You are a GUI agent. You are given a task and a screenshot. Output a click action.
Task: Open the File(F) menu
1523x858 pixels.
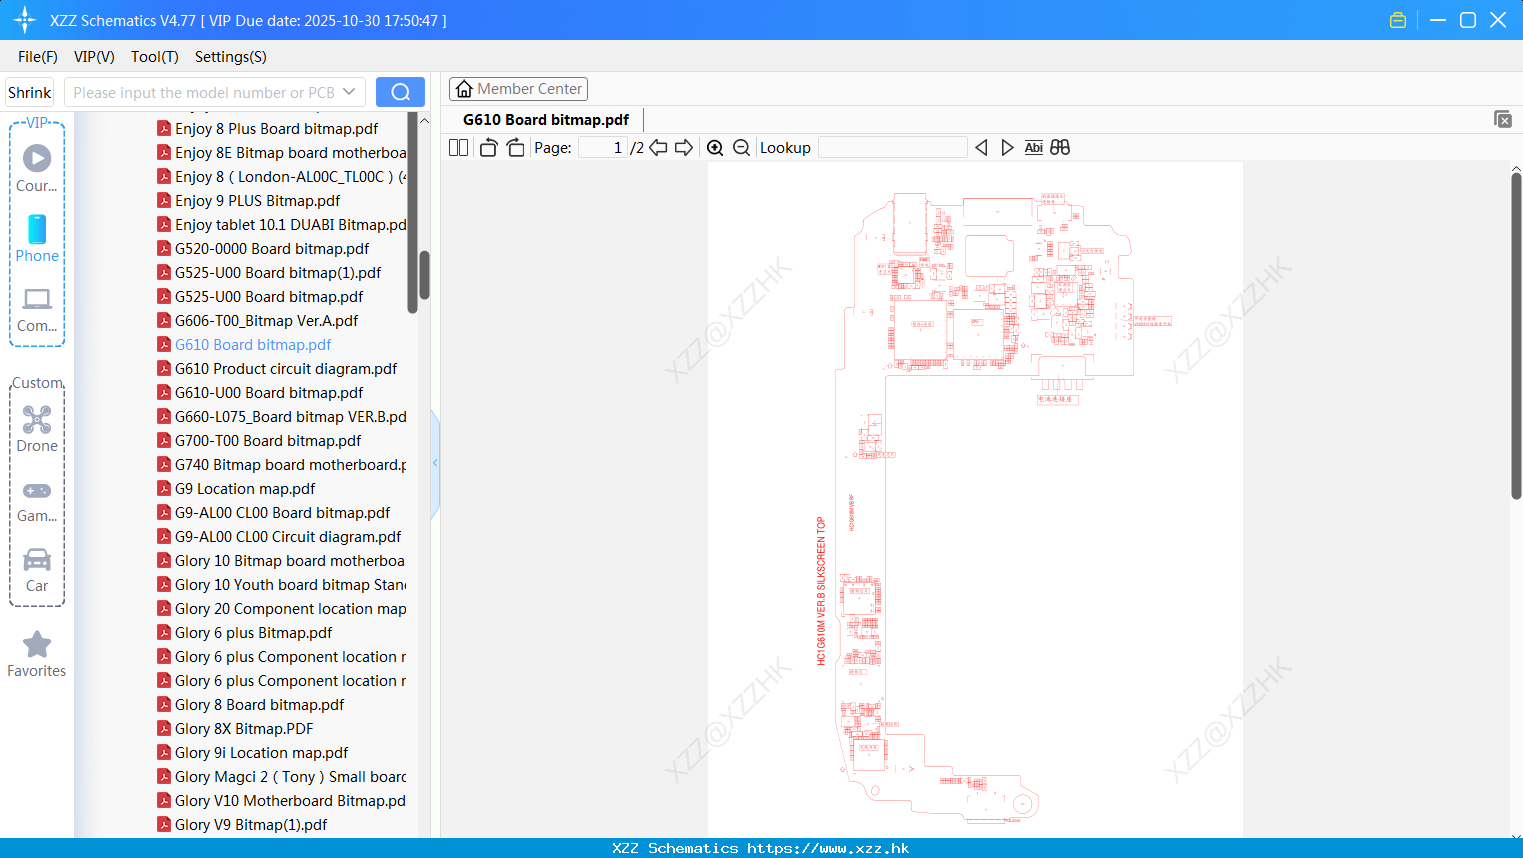pyautogui.click(x=38, y=56)
